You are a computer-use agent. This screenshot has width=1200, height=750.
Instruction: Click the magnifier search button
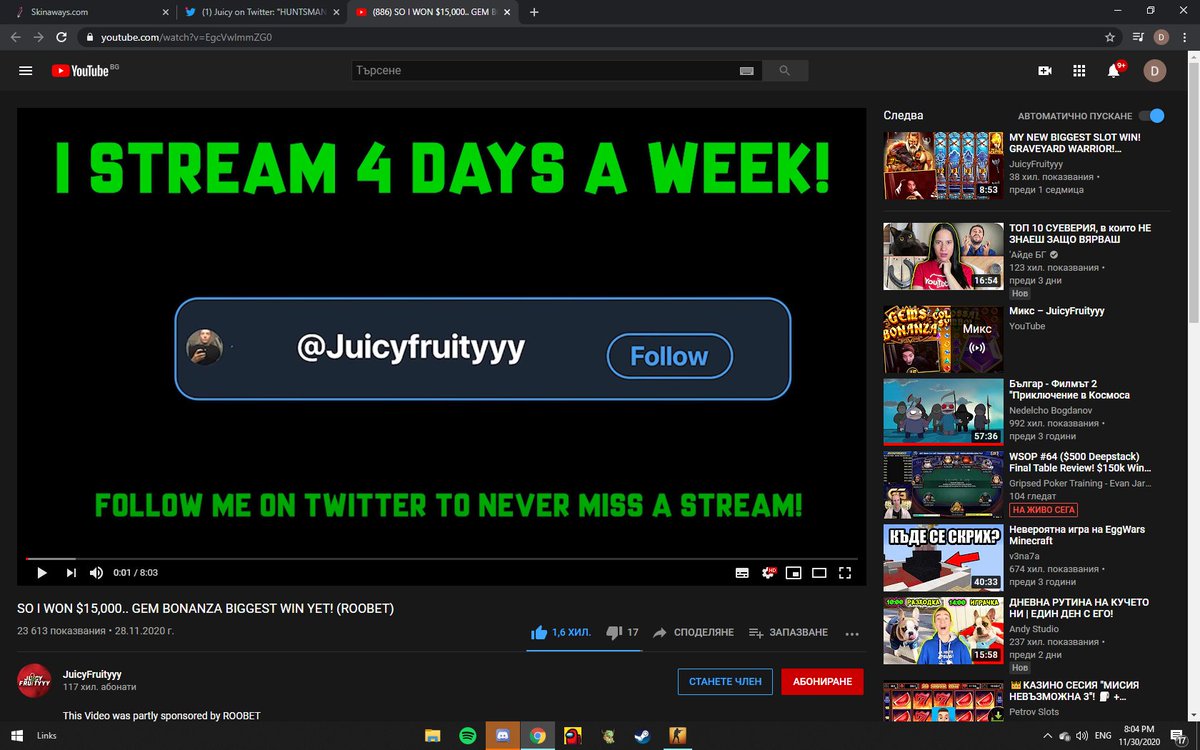click(785, 71)
